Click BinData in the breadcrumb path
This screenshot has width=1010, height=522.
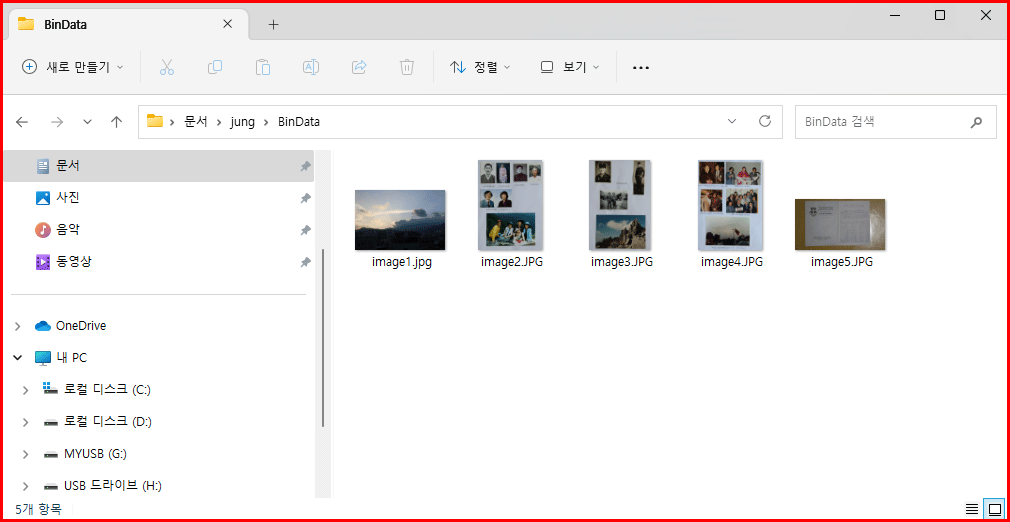299,121
